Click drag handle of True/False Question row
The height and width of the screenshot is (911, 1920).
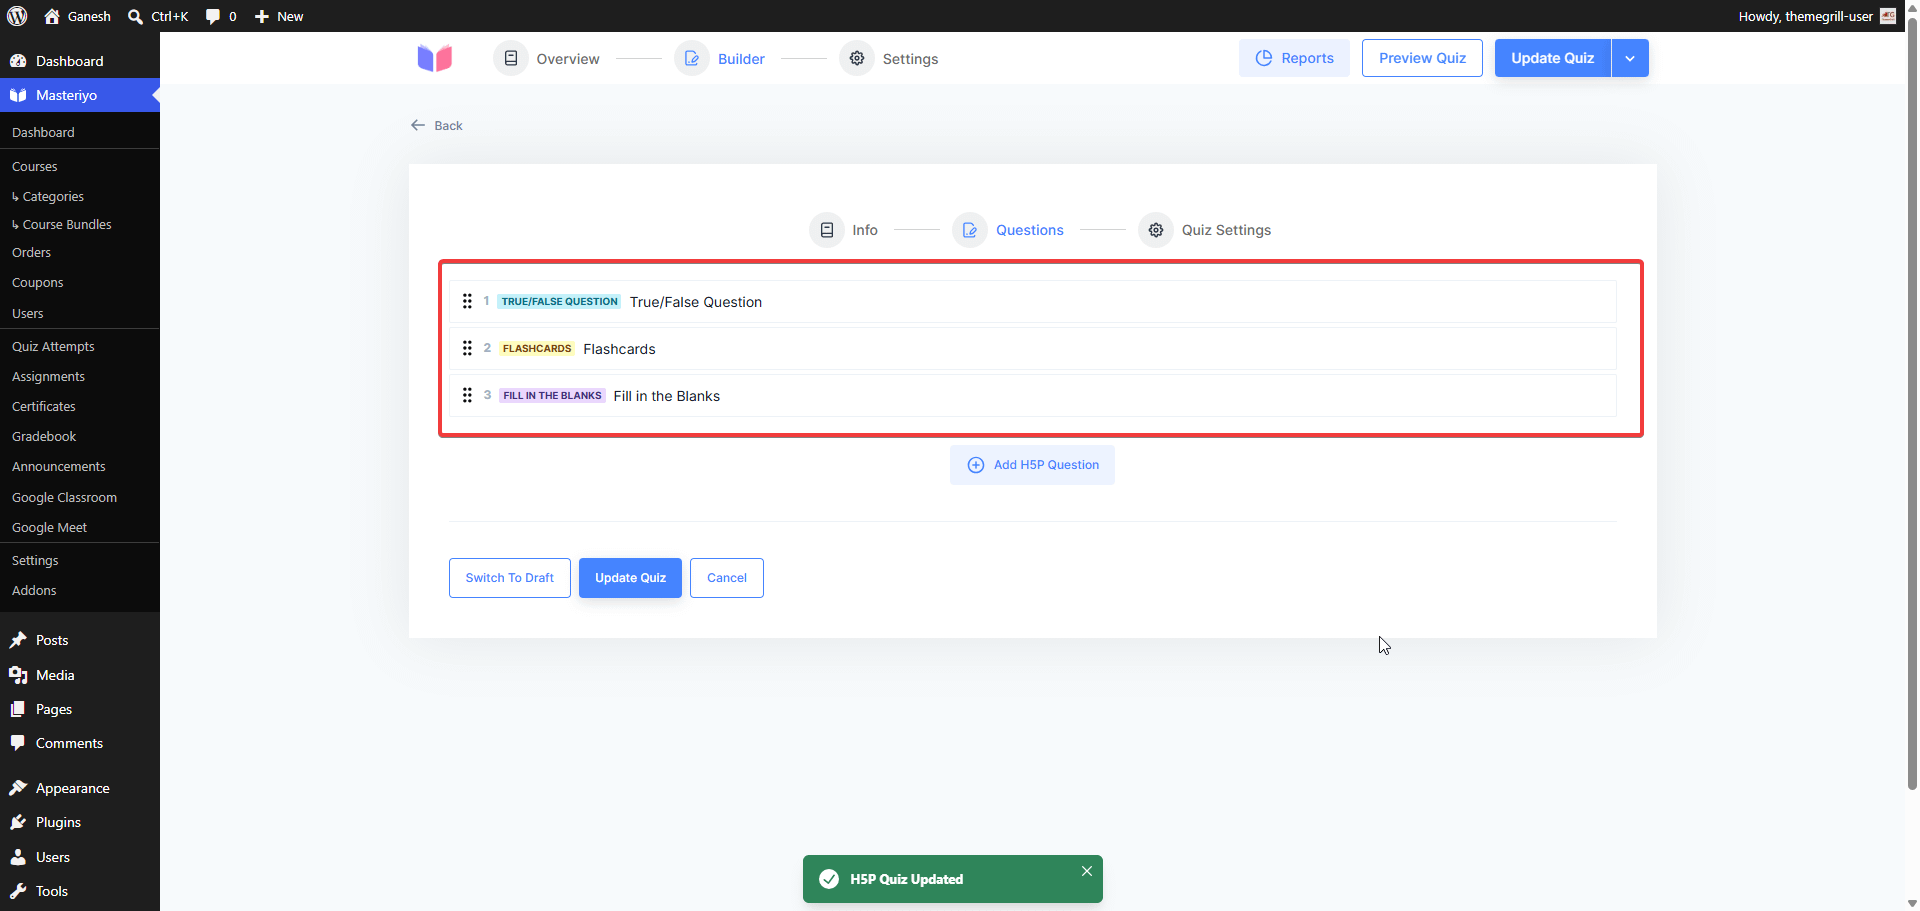click(x=467, y=301)
